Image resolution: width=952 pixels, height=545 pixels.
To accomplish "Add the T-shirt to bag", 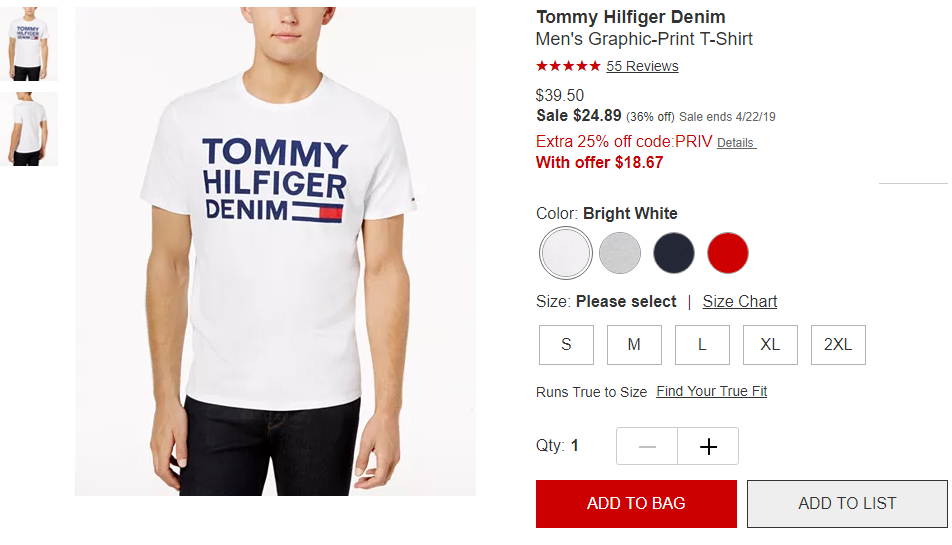I will 636,504.
